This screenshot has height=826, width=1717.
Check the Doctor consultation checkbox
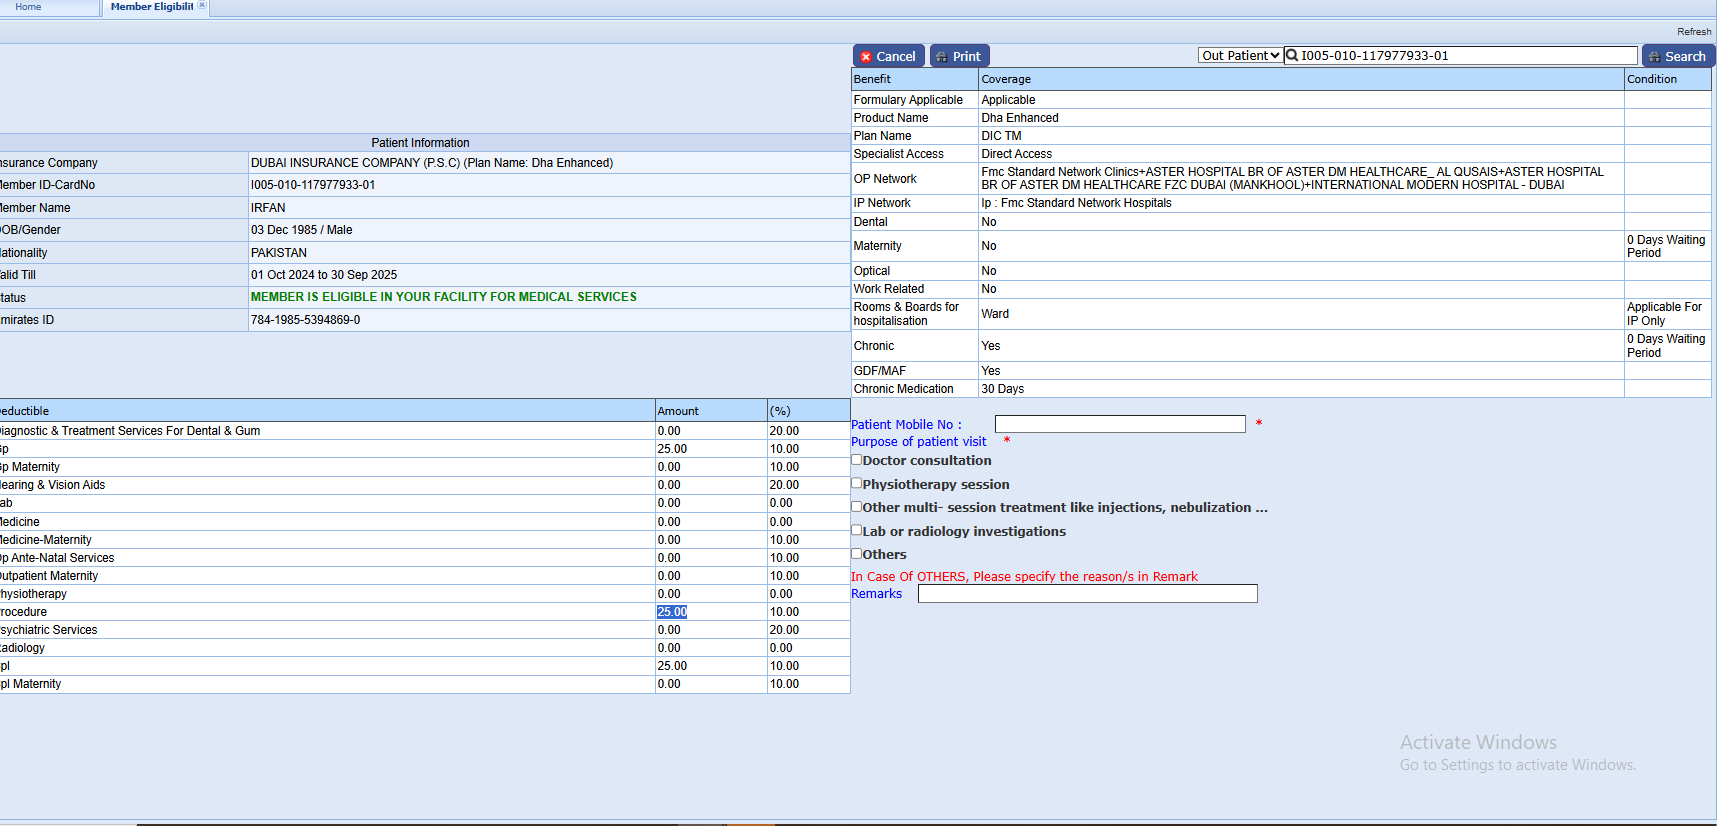point(856,460)
